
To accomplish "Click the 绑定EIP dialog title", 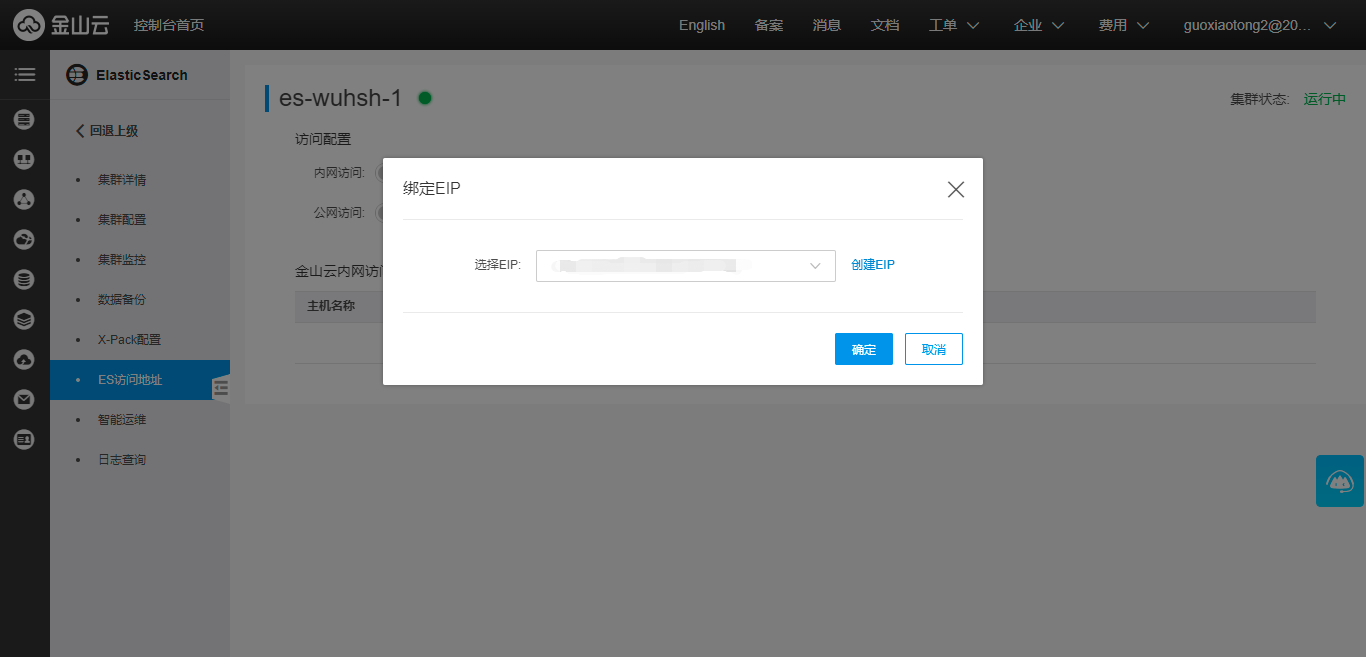I will point(432,188).
